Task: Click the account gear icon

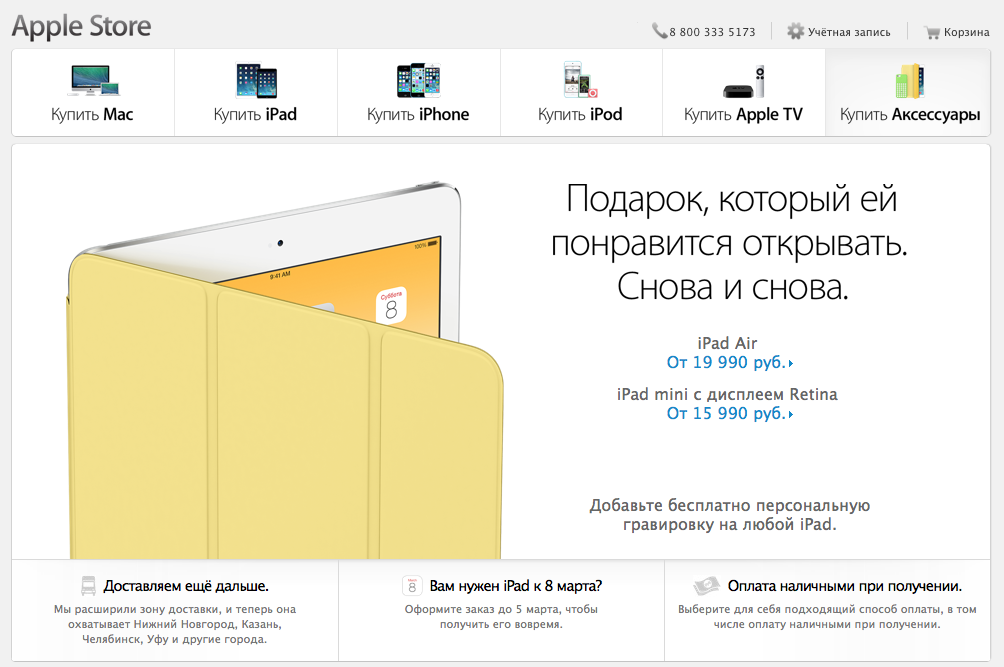Action: (795, 31)
